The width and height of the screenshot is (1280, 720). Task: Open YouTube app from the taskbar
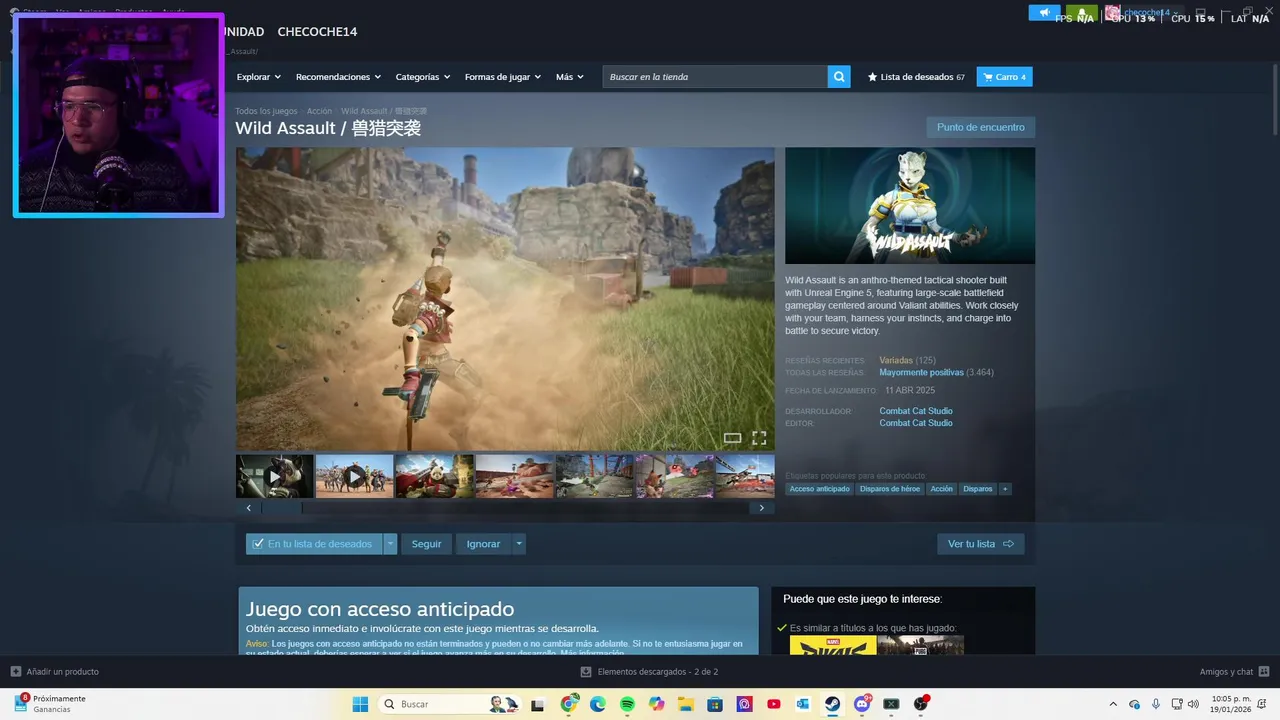click(x=774, y=704)
